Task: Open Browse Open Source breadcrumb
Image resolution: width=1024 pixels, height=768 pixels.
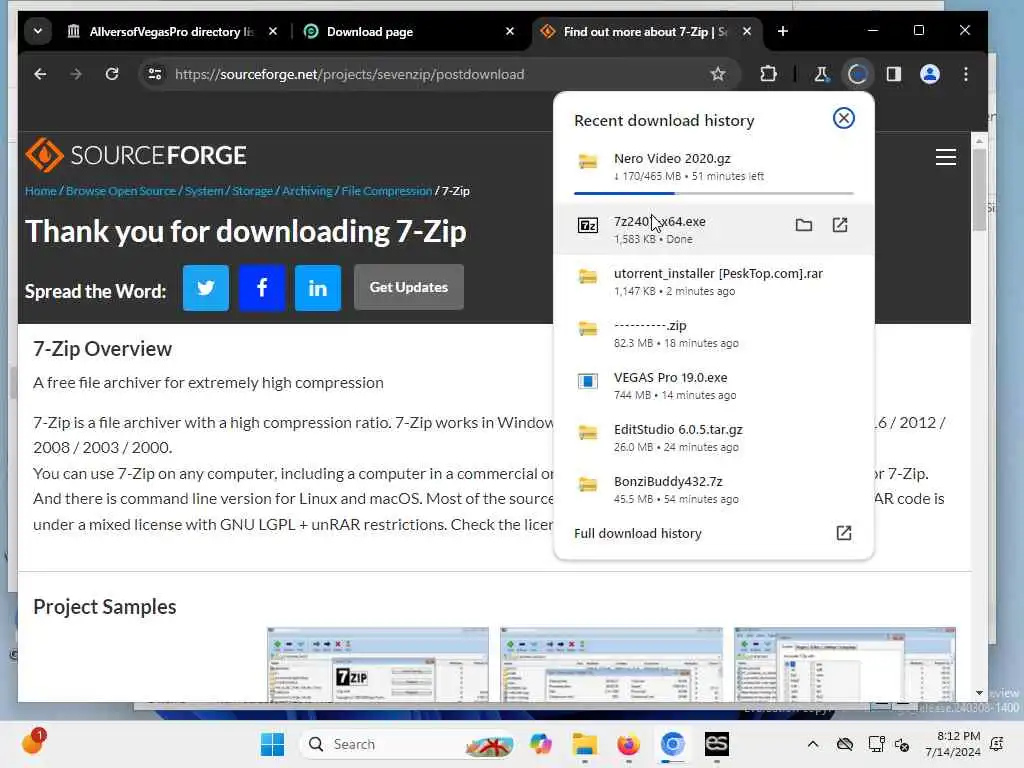Action: click(121, 191)
